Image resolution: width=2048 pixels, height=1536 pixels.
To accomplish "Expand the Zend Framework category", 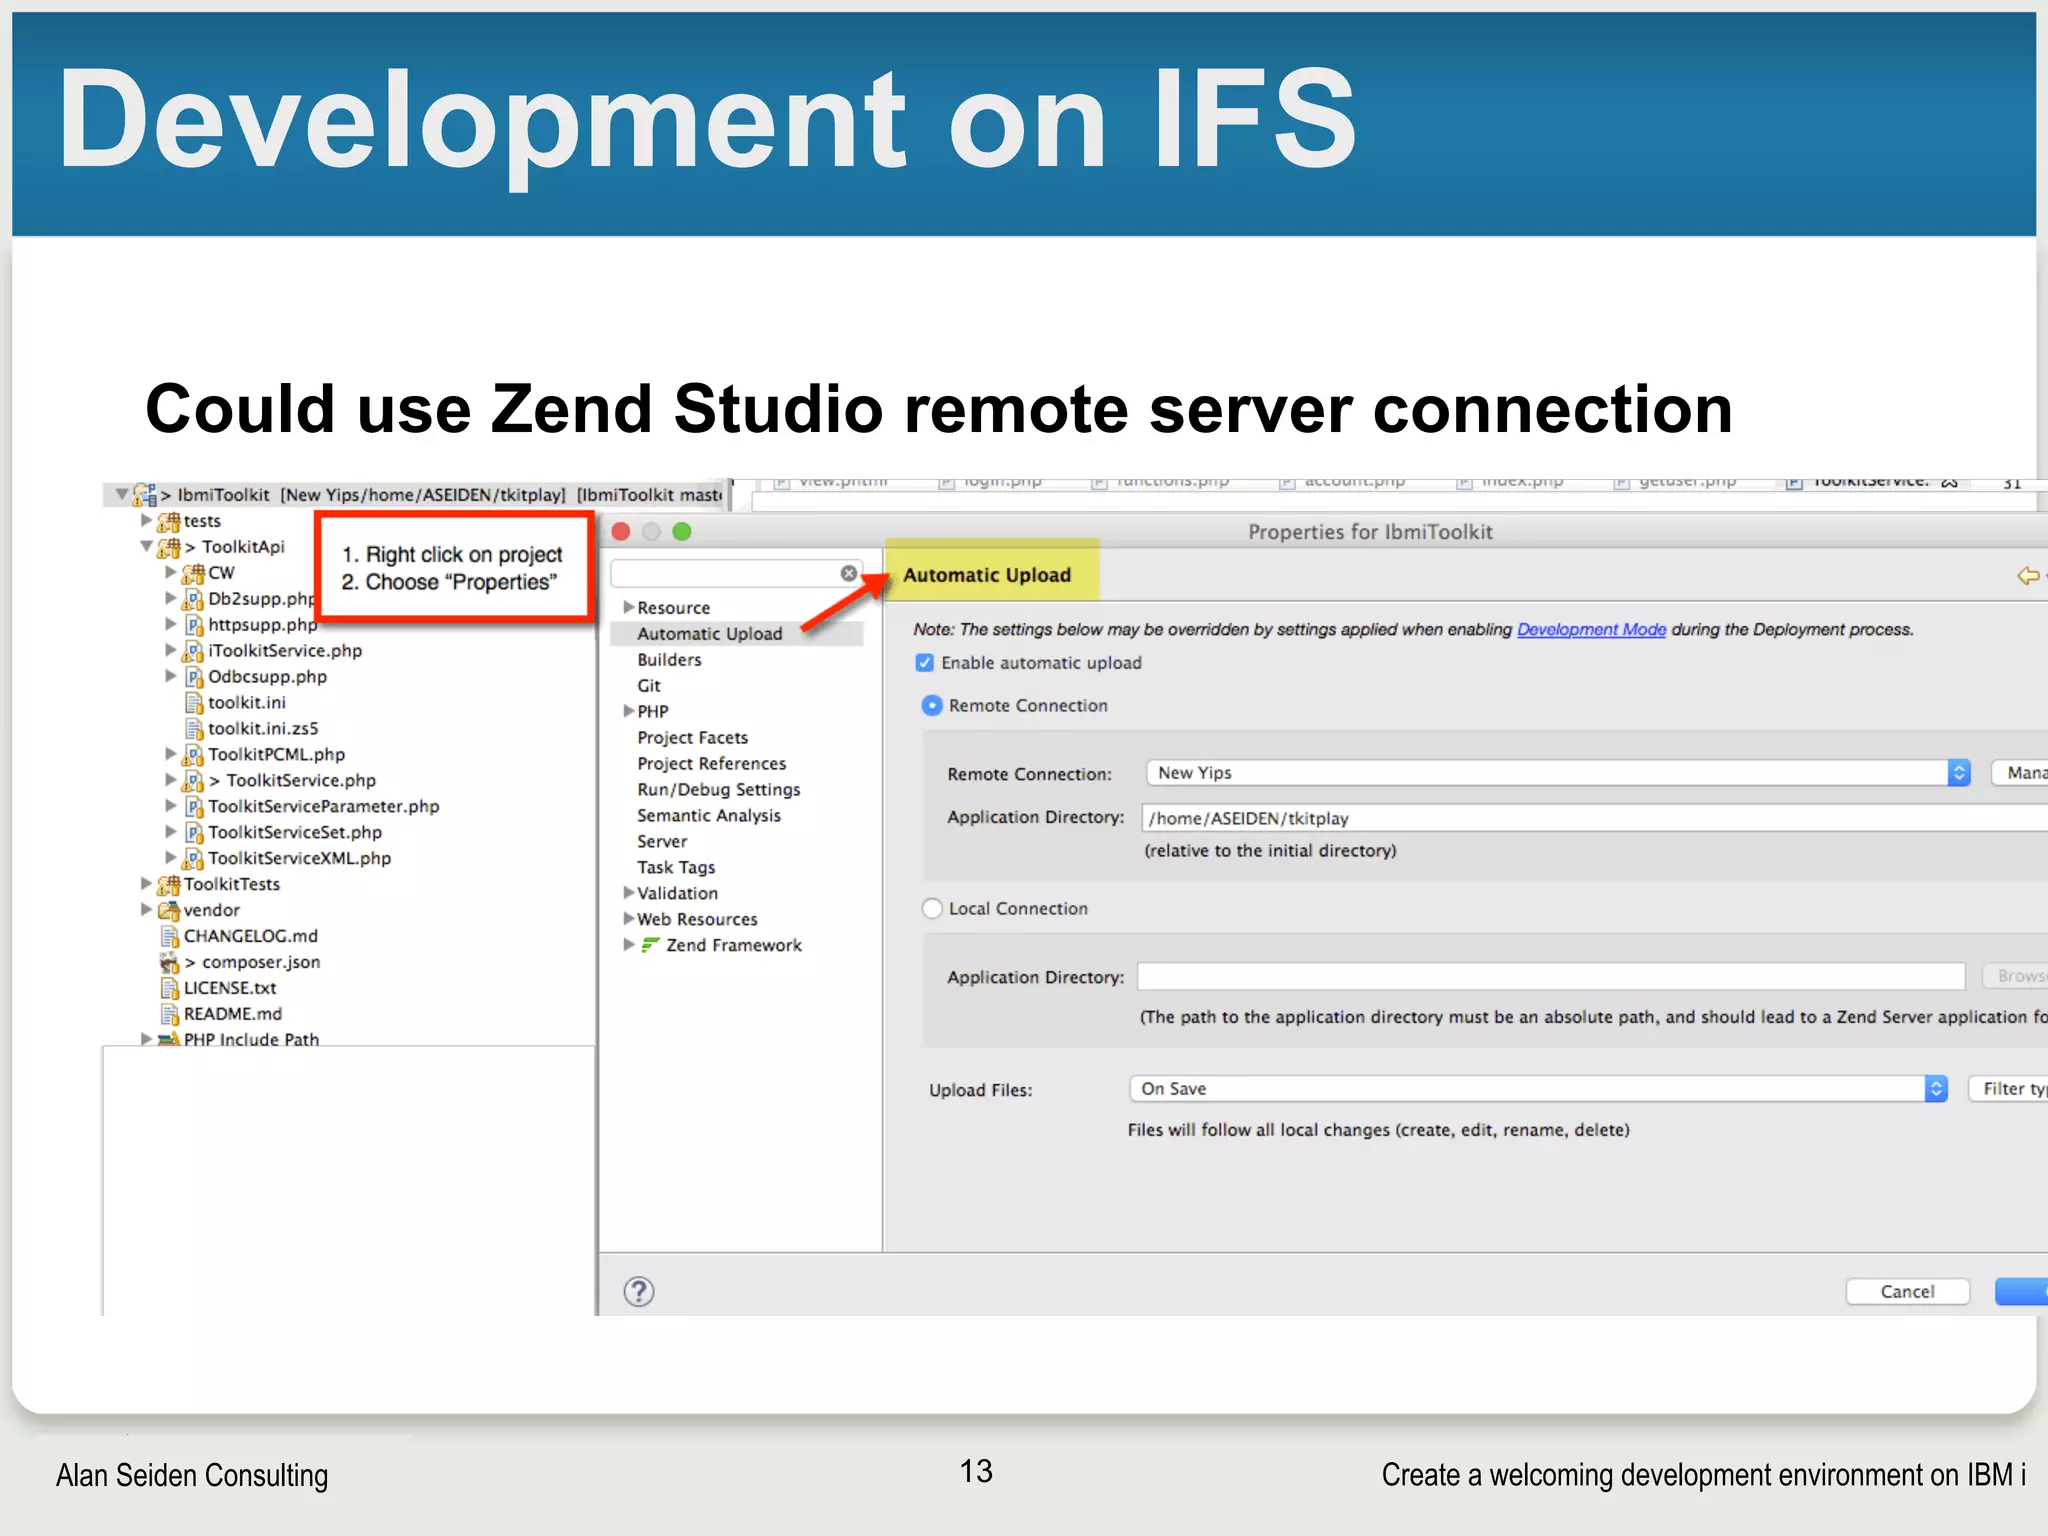I will 629,944.
